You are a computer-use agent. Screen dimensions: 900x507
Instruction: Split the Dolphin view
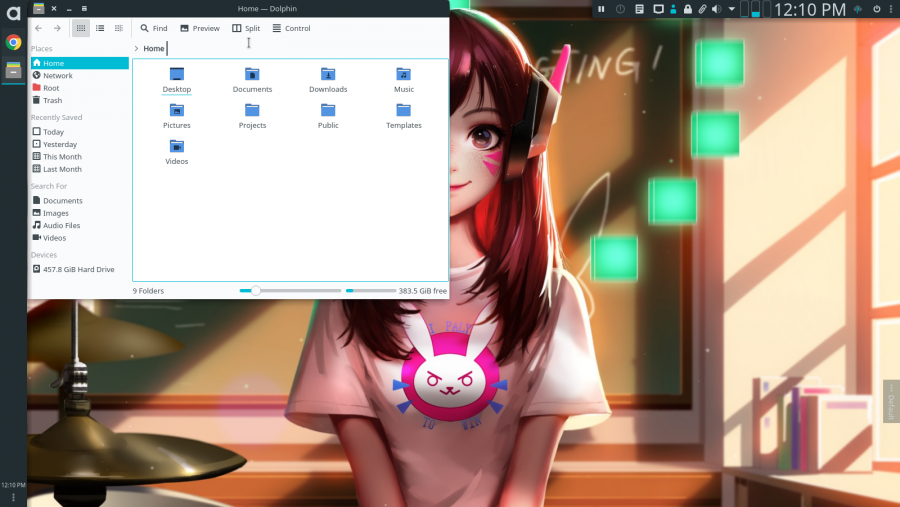point(246,28)
